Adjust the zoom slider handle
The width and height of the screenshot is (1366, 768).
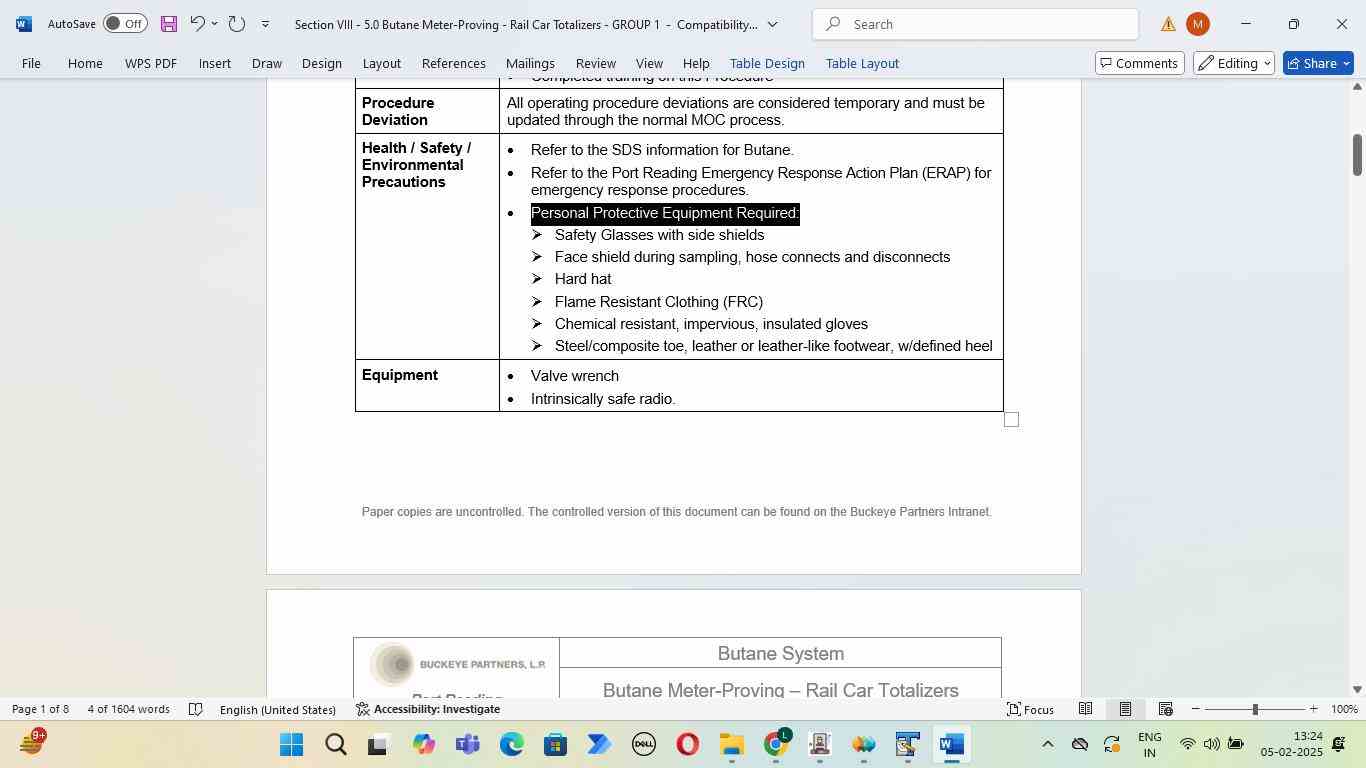(x=1255, y=709)
